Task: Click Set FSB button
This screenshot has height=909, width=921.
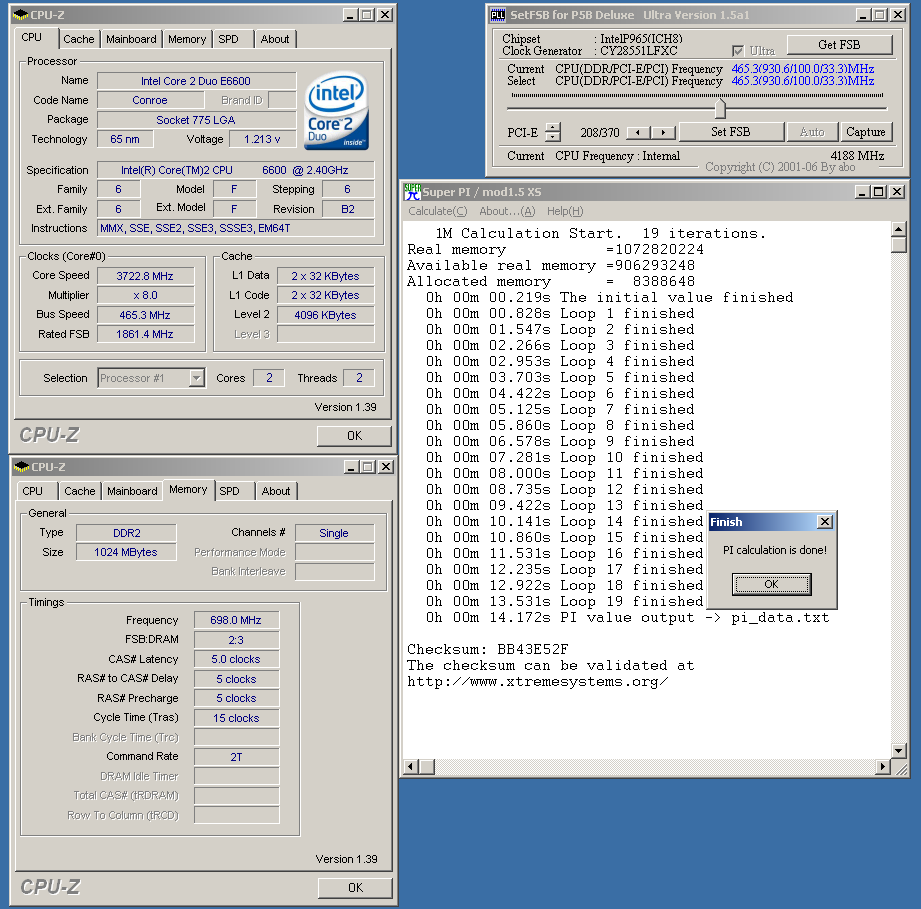Action: coord(731,132)
